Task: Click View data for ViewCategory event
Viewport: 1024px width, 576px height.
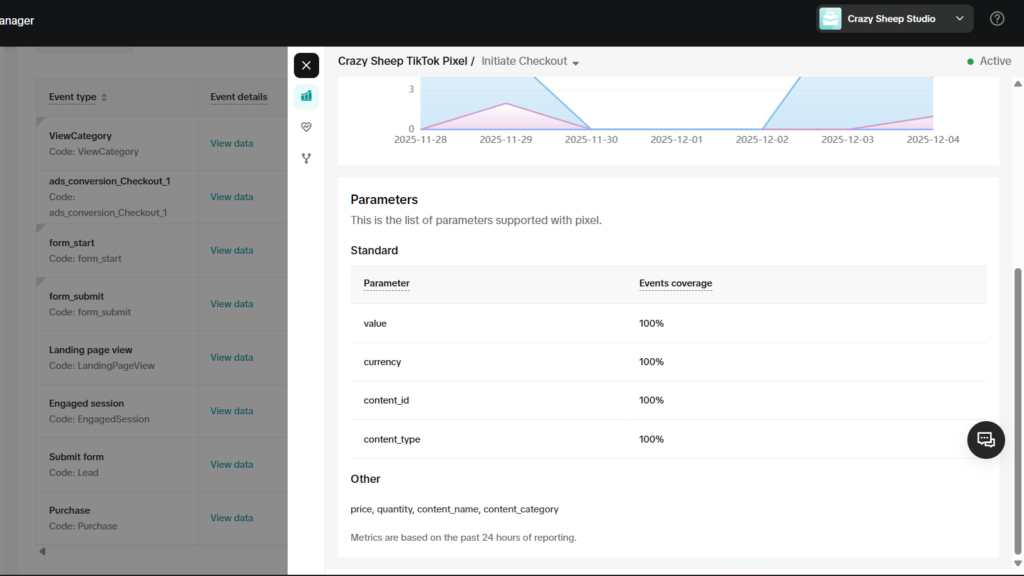Action: click(x=231, y=144)
